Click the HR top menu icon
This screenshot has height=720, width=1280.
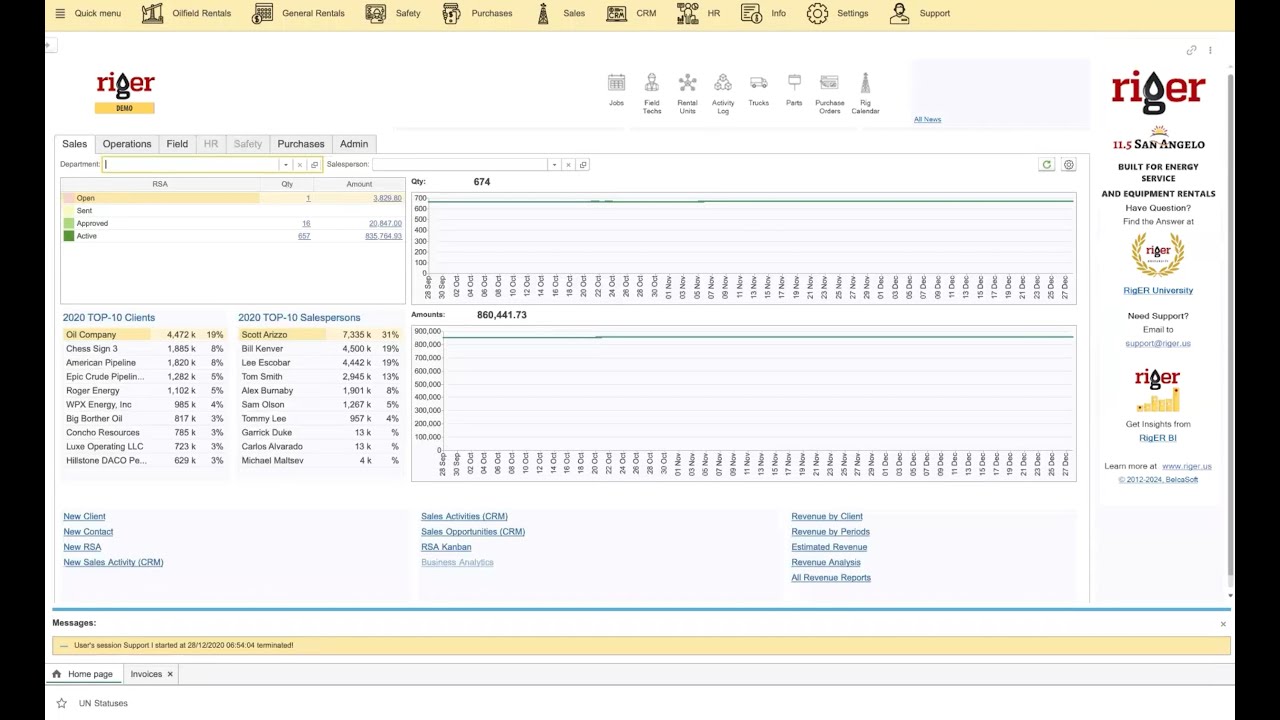coord(687,13)
